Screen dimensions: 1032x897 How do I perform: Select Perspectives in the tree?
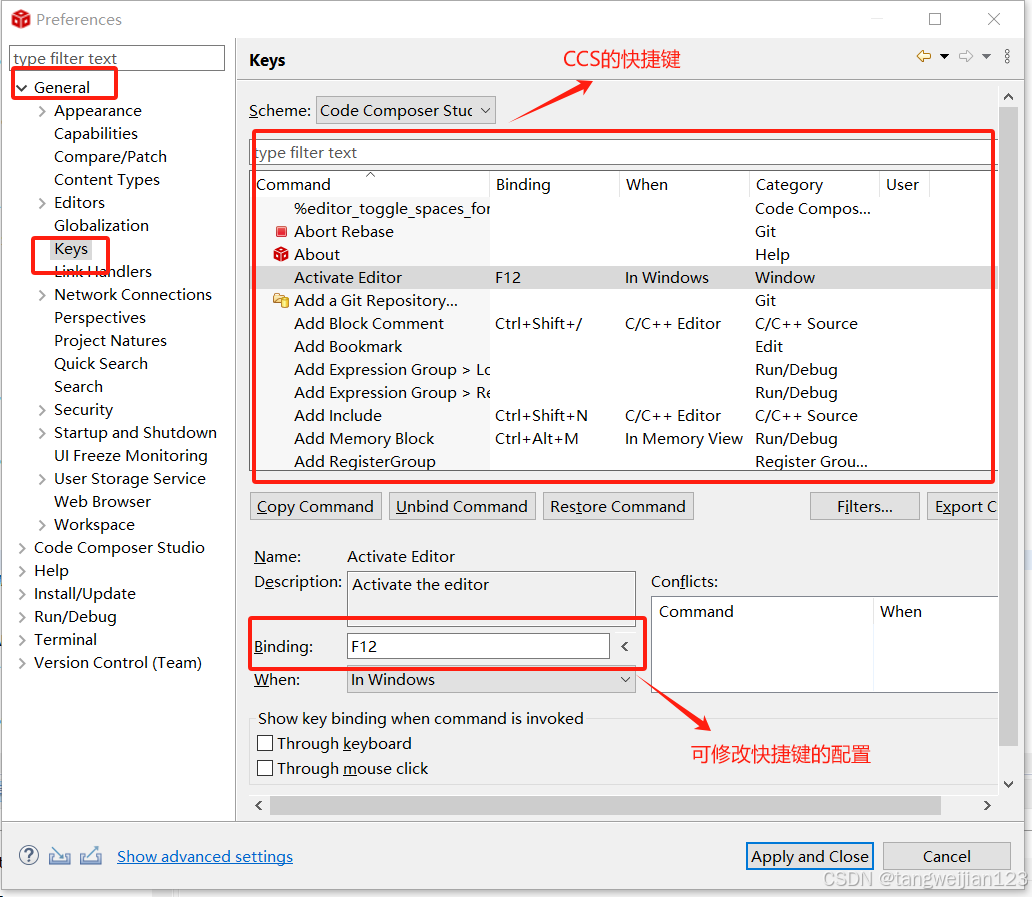(99, 318)
